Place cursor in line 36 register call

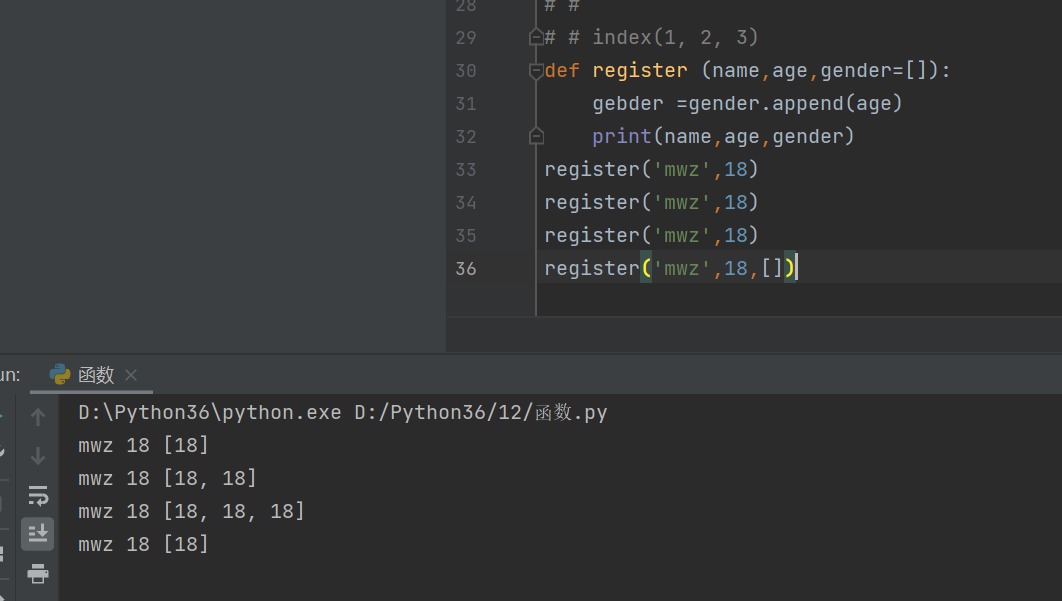click(x=670, y=268)
